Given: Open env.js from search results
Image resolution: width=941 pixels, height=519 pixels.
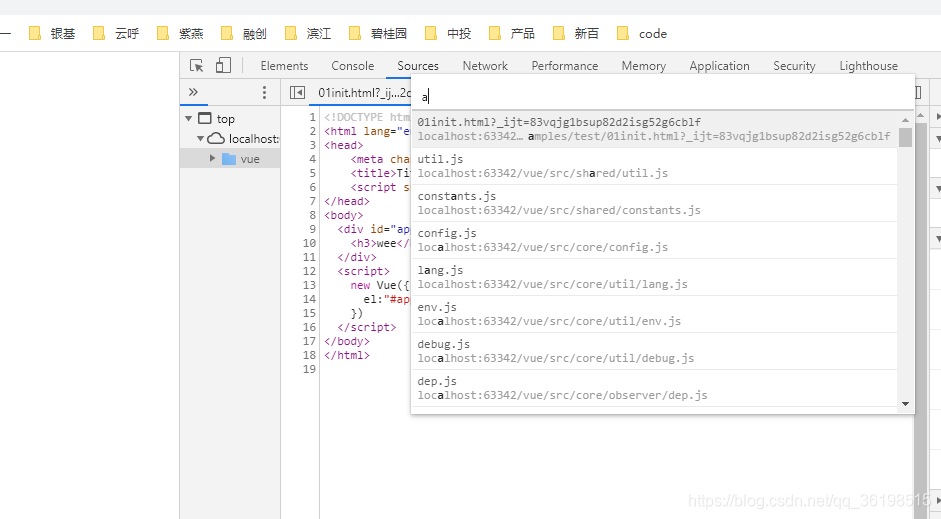Looking at the screenshot, I should tap(654, 314).
